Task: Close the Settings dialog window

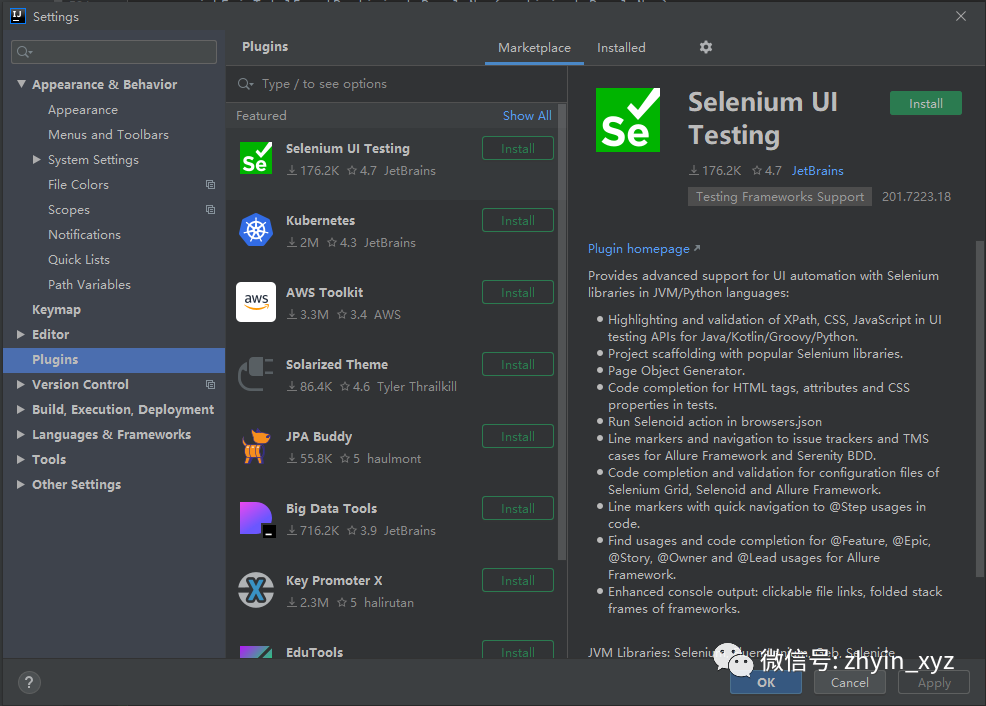Action: click(961, 16)
